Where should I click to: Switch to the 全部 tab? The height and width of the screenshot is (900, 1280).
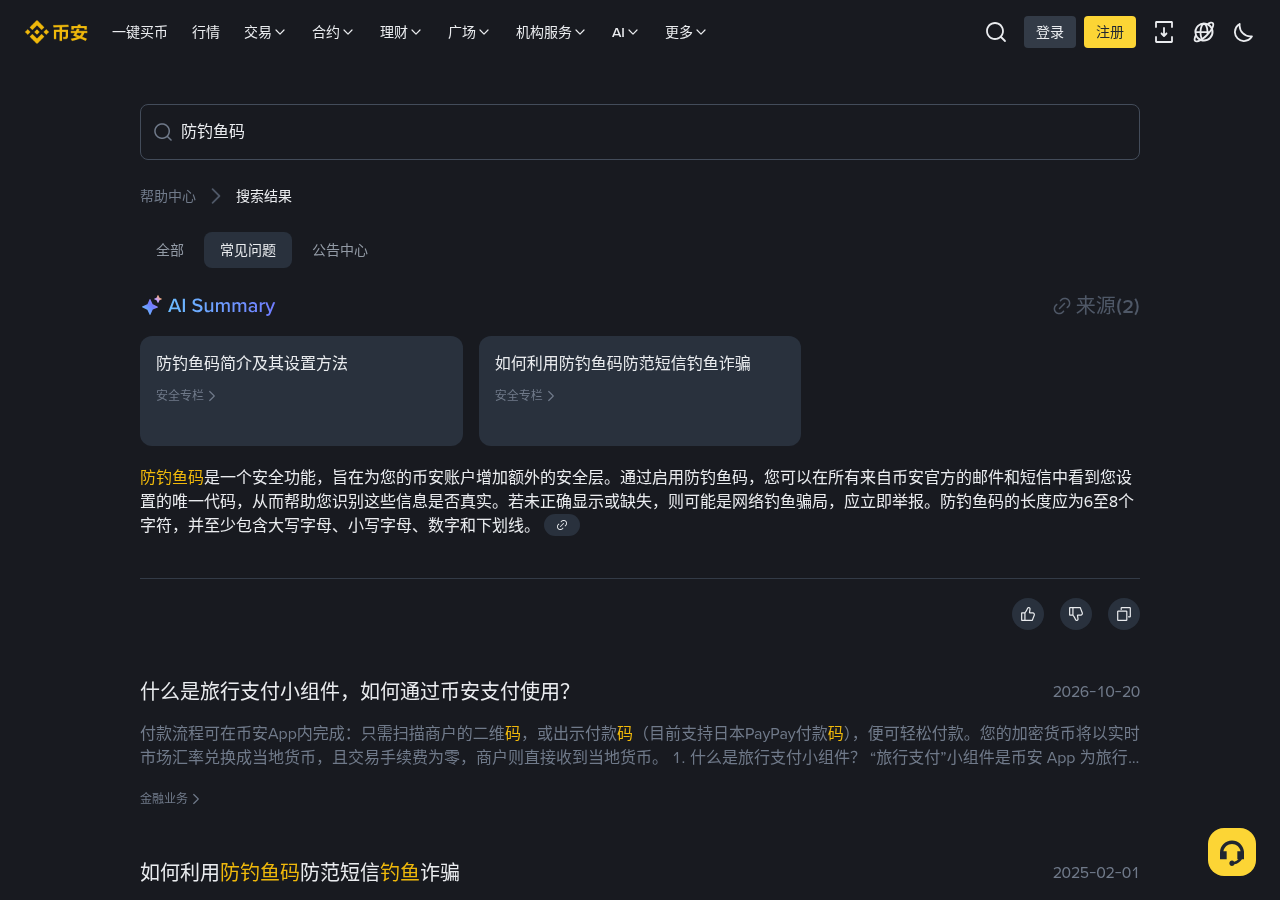170,250
